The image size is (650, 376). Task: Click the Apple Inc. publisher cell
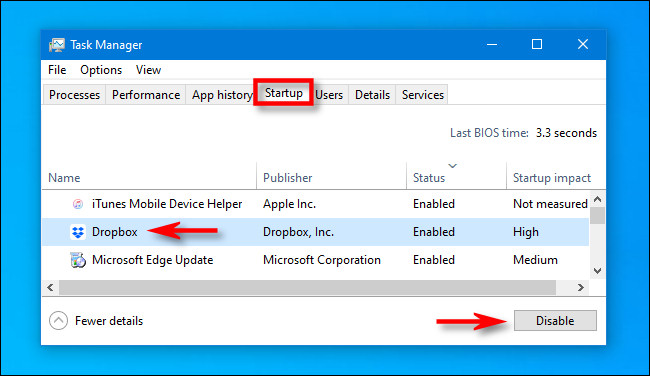289,204
